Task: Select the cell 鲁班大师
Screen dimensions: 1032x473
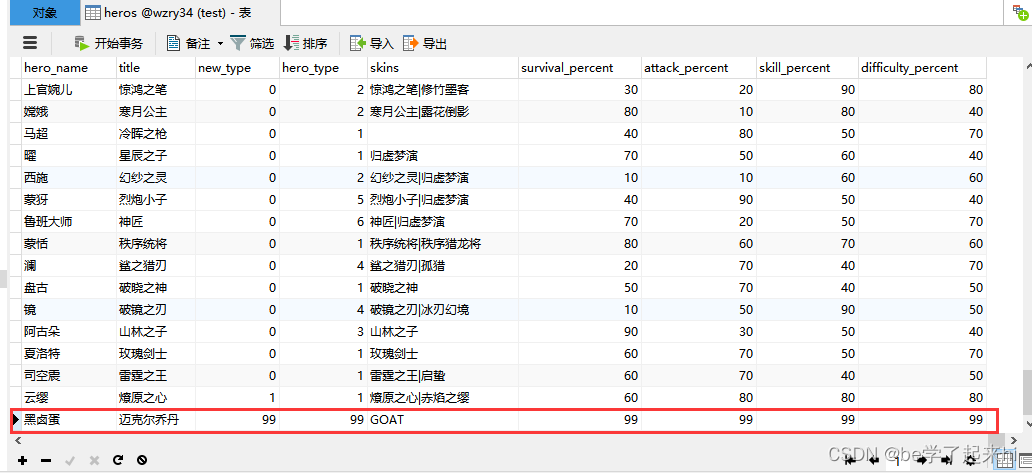Action: pos(68,222)
